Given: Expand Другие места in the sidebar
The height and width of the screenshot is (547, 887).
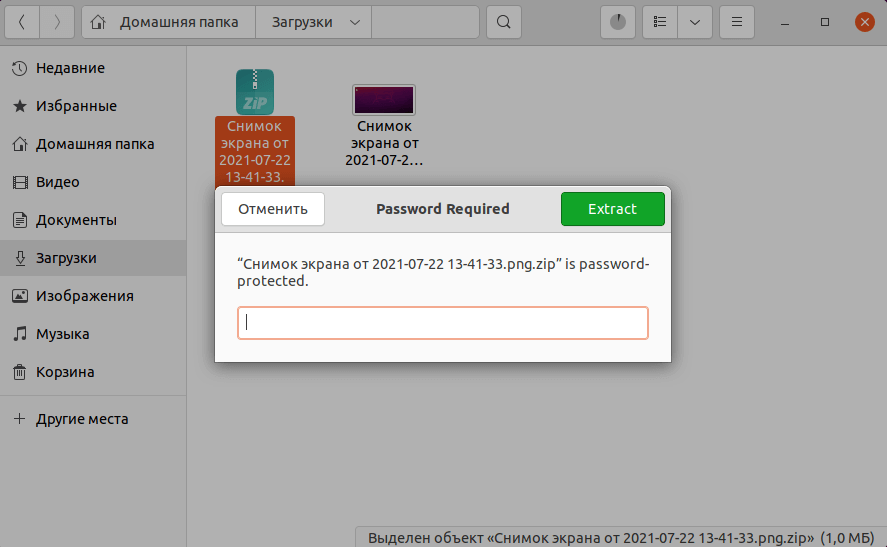Looking at the screenshot, I should coord(81,419).
